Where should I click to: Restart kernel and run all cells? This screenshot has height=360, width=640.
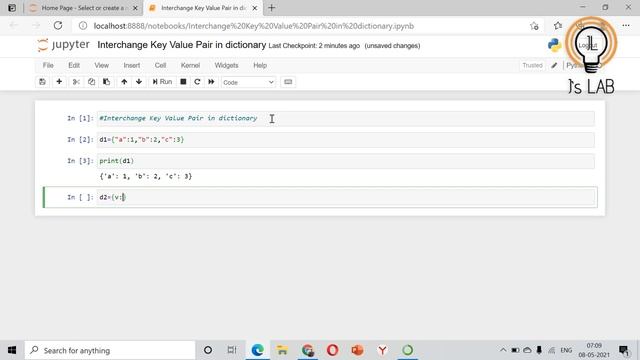[211, 82]
